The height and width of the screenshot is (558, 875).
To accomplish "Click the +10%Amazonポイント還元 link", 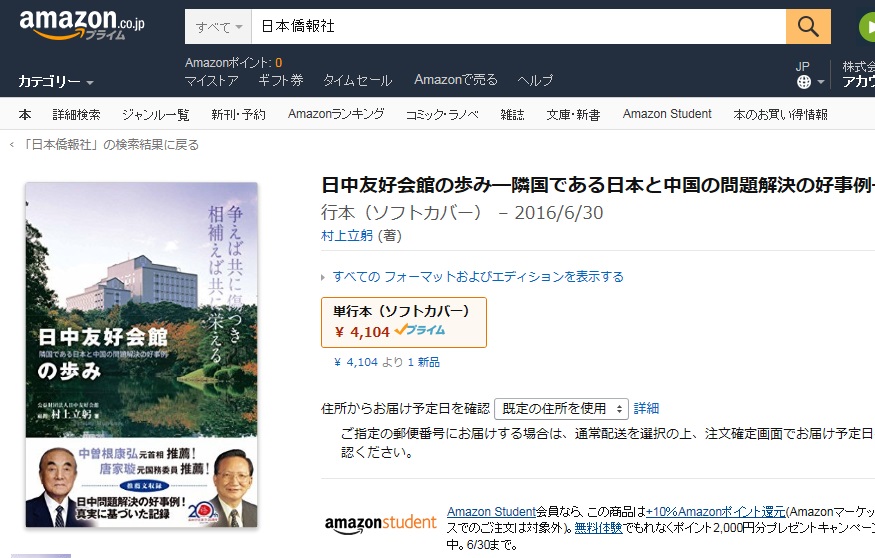I will 715,512.
